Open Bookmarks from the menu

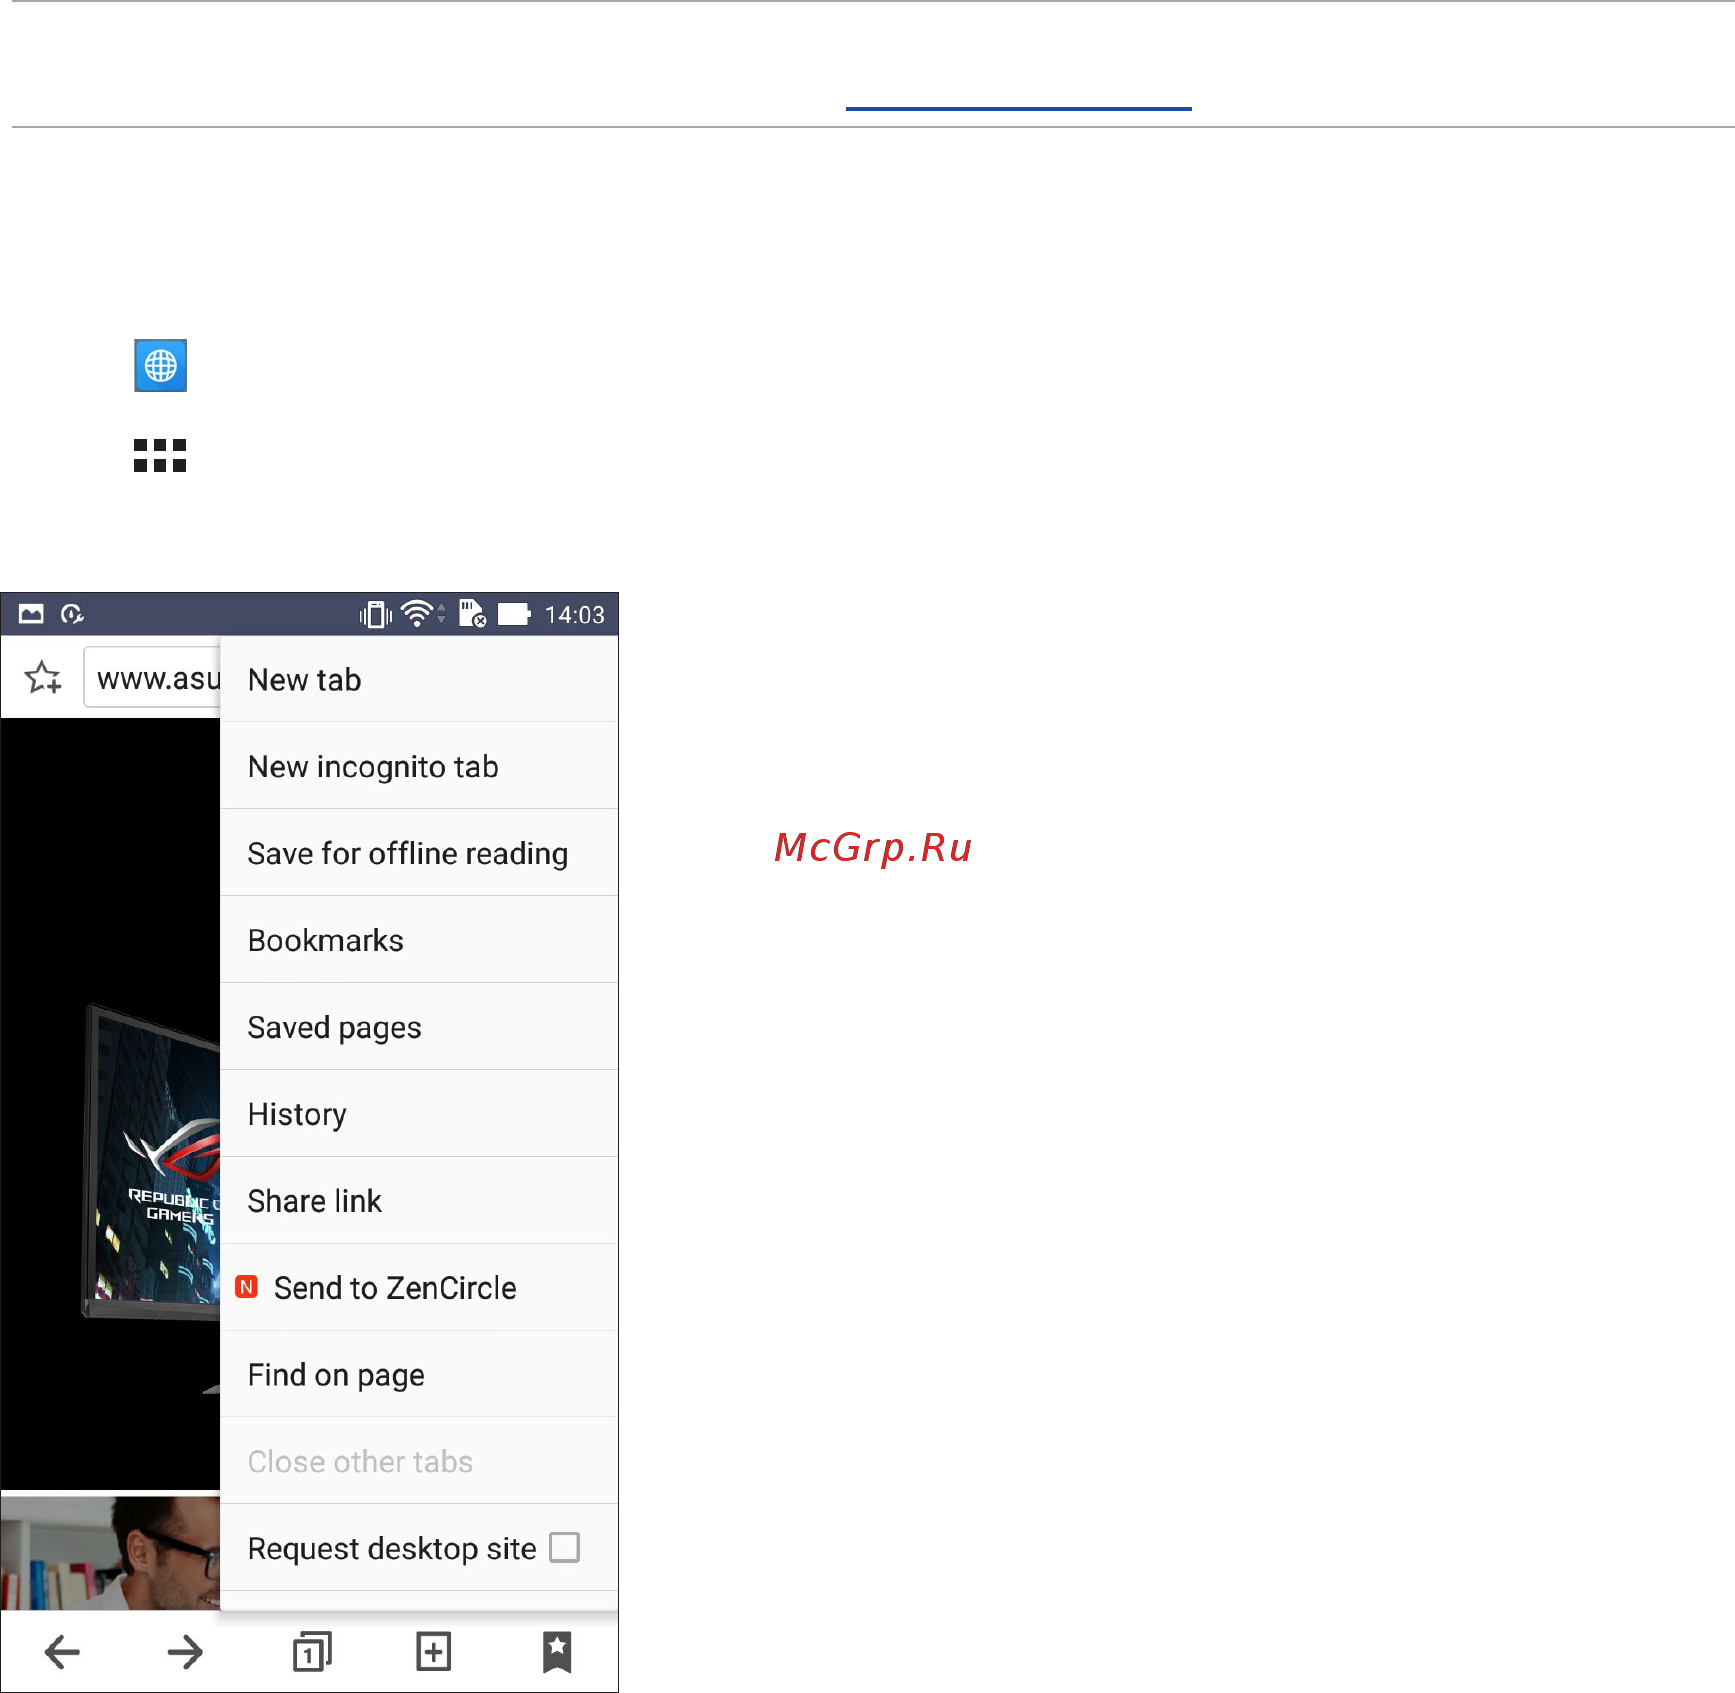click(419, 940)
